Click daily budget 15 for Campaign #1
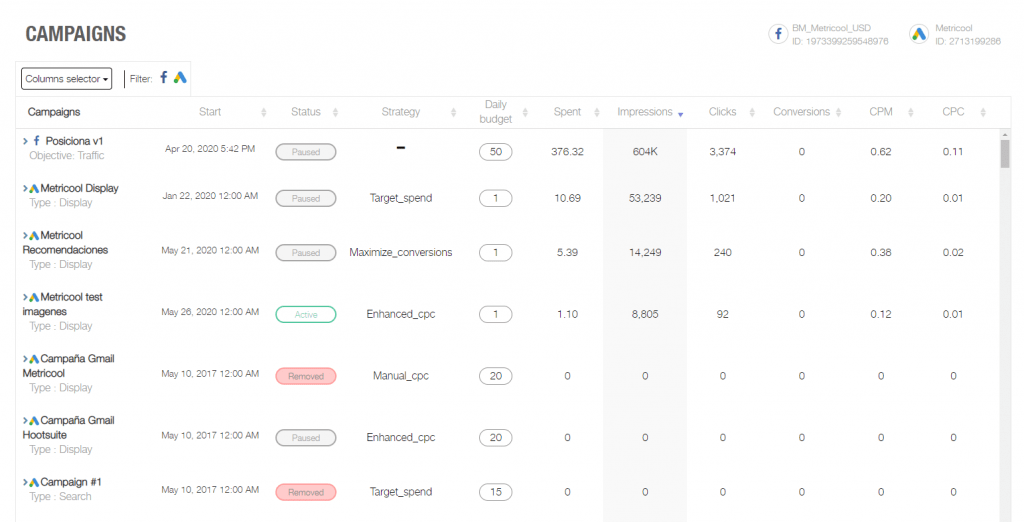The width and height of the screenshot is (1024, 522). click(496, 492)
